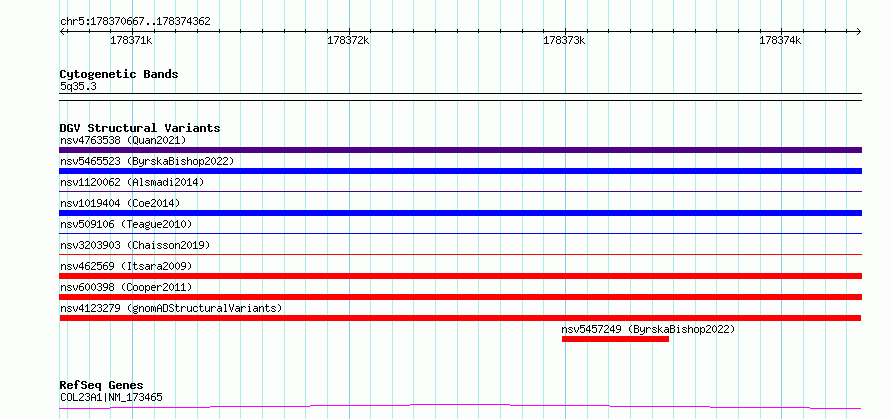Click the dark purple nsv4763538 variant bar
Screen dimensions: 890x419
pyautogui.click(x=460, y=150)
